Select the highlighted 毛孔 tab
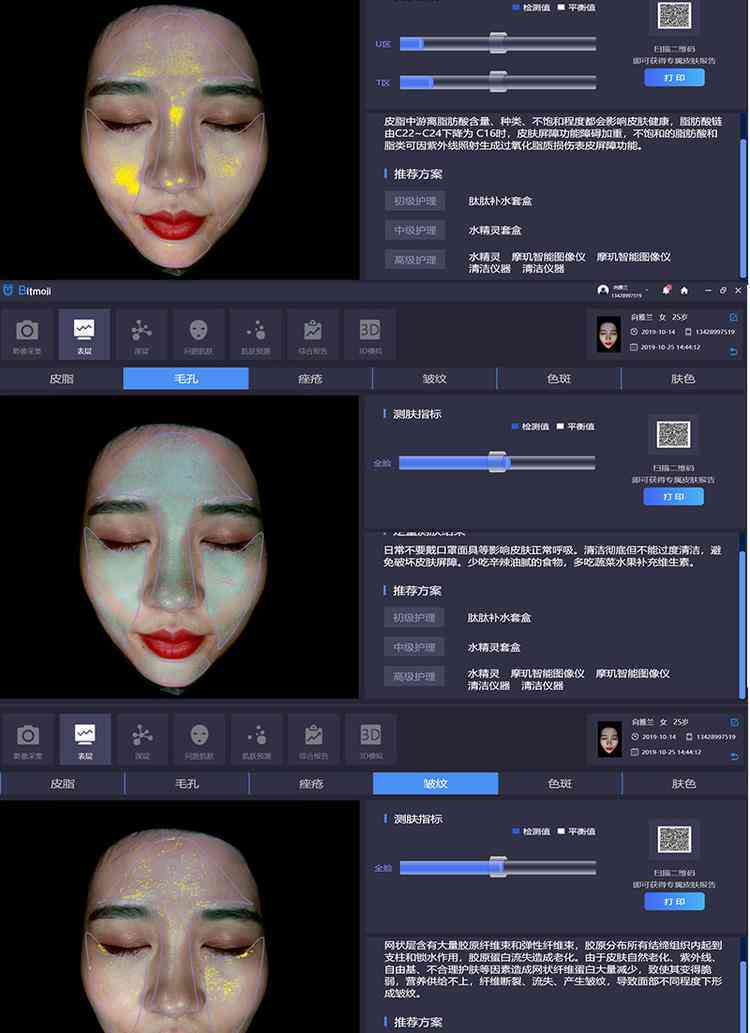This screenshot has height=1033, width=750. tap(186, 379)
